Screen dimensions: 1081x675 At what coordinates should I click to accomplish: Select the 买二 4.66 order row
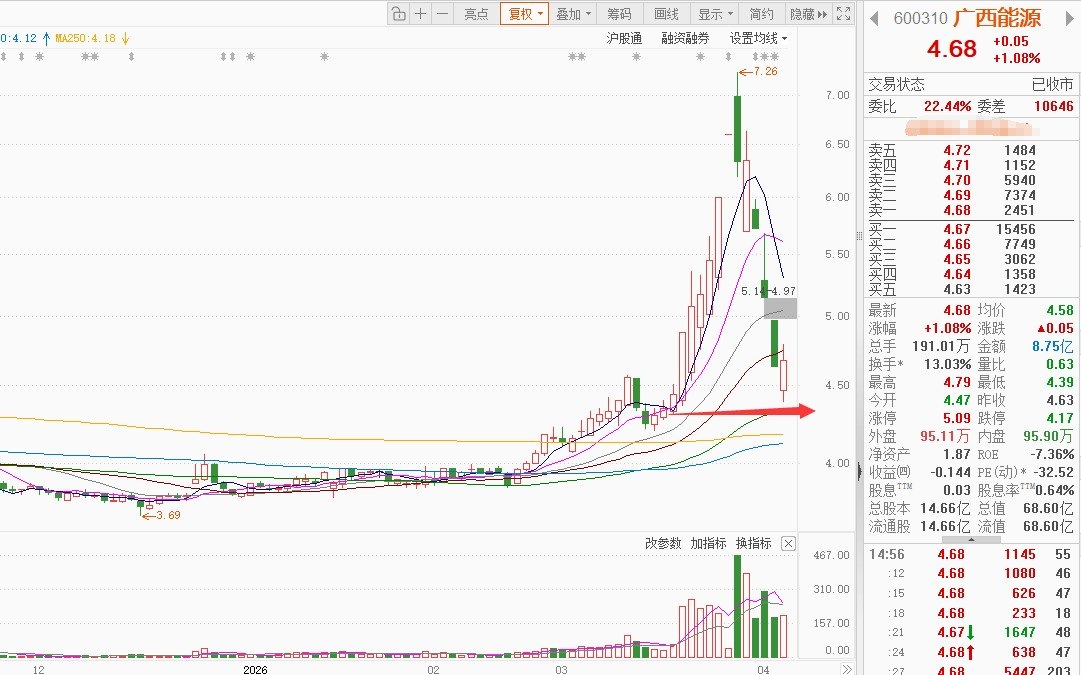pyautogui.click(x=969, y=245)
